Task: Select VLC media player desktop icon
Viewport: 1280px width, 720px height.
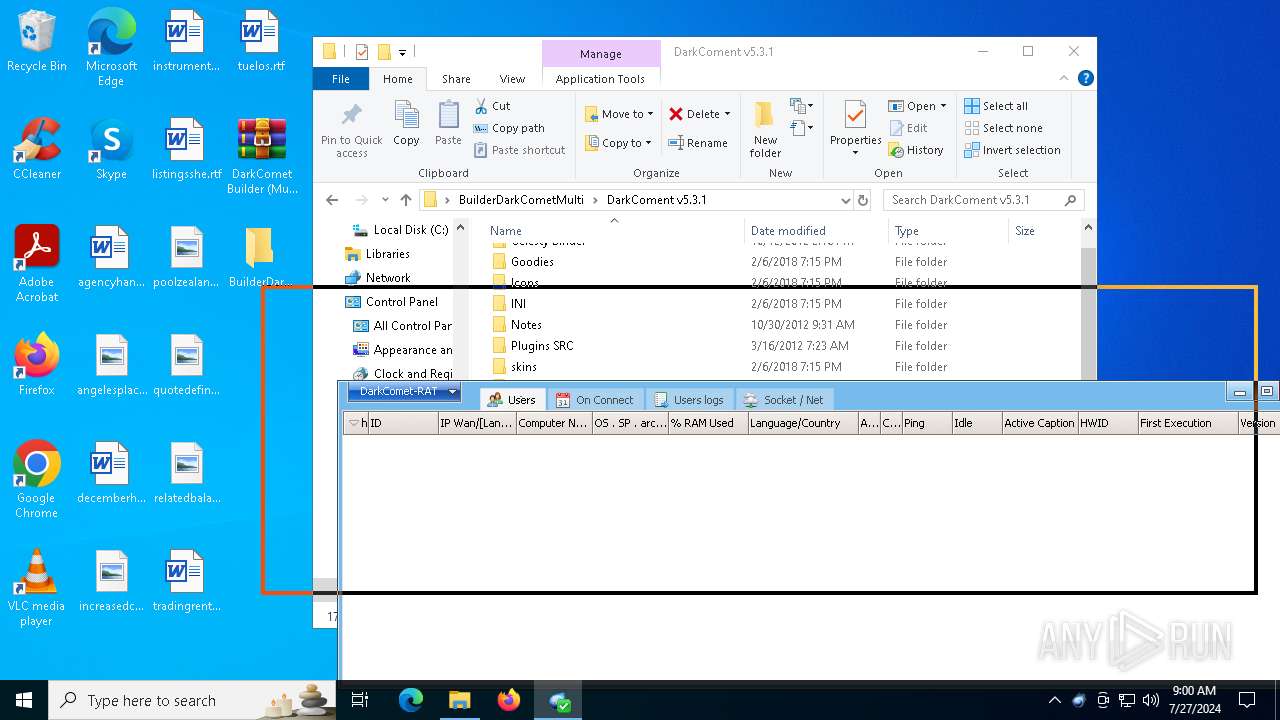Action: pyautogui.click(x=37, y=588)
